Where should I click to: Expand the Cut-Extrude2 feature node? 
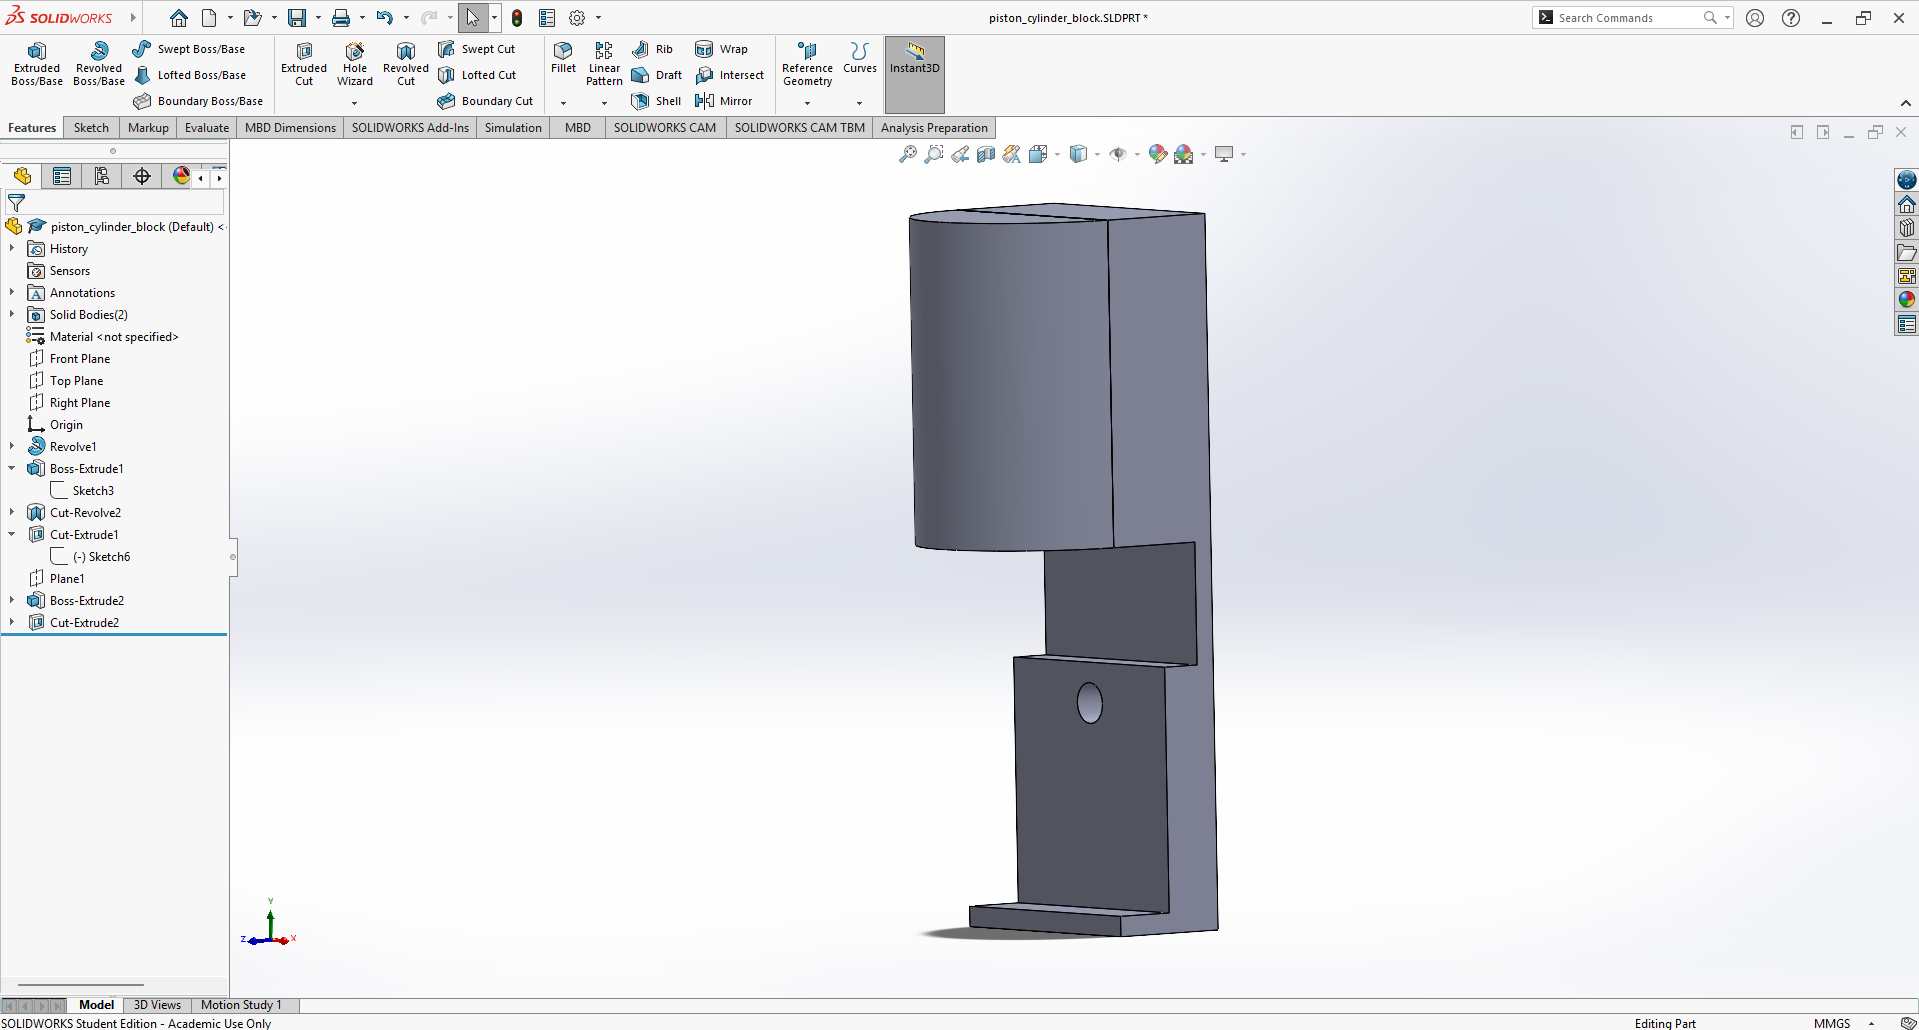click(x=12, y=622)
